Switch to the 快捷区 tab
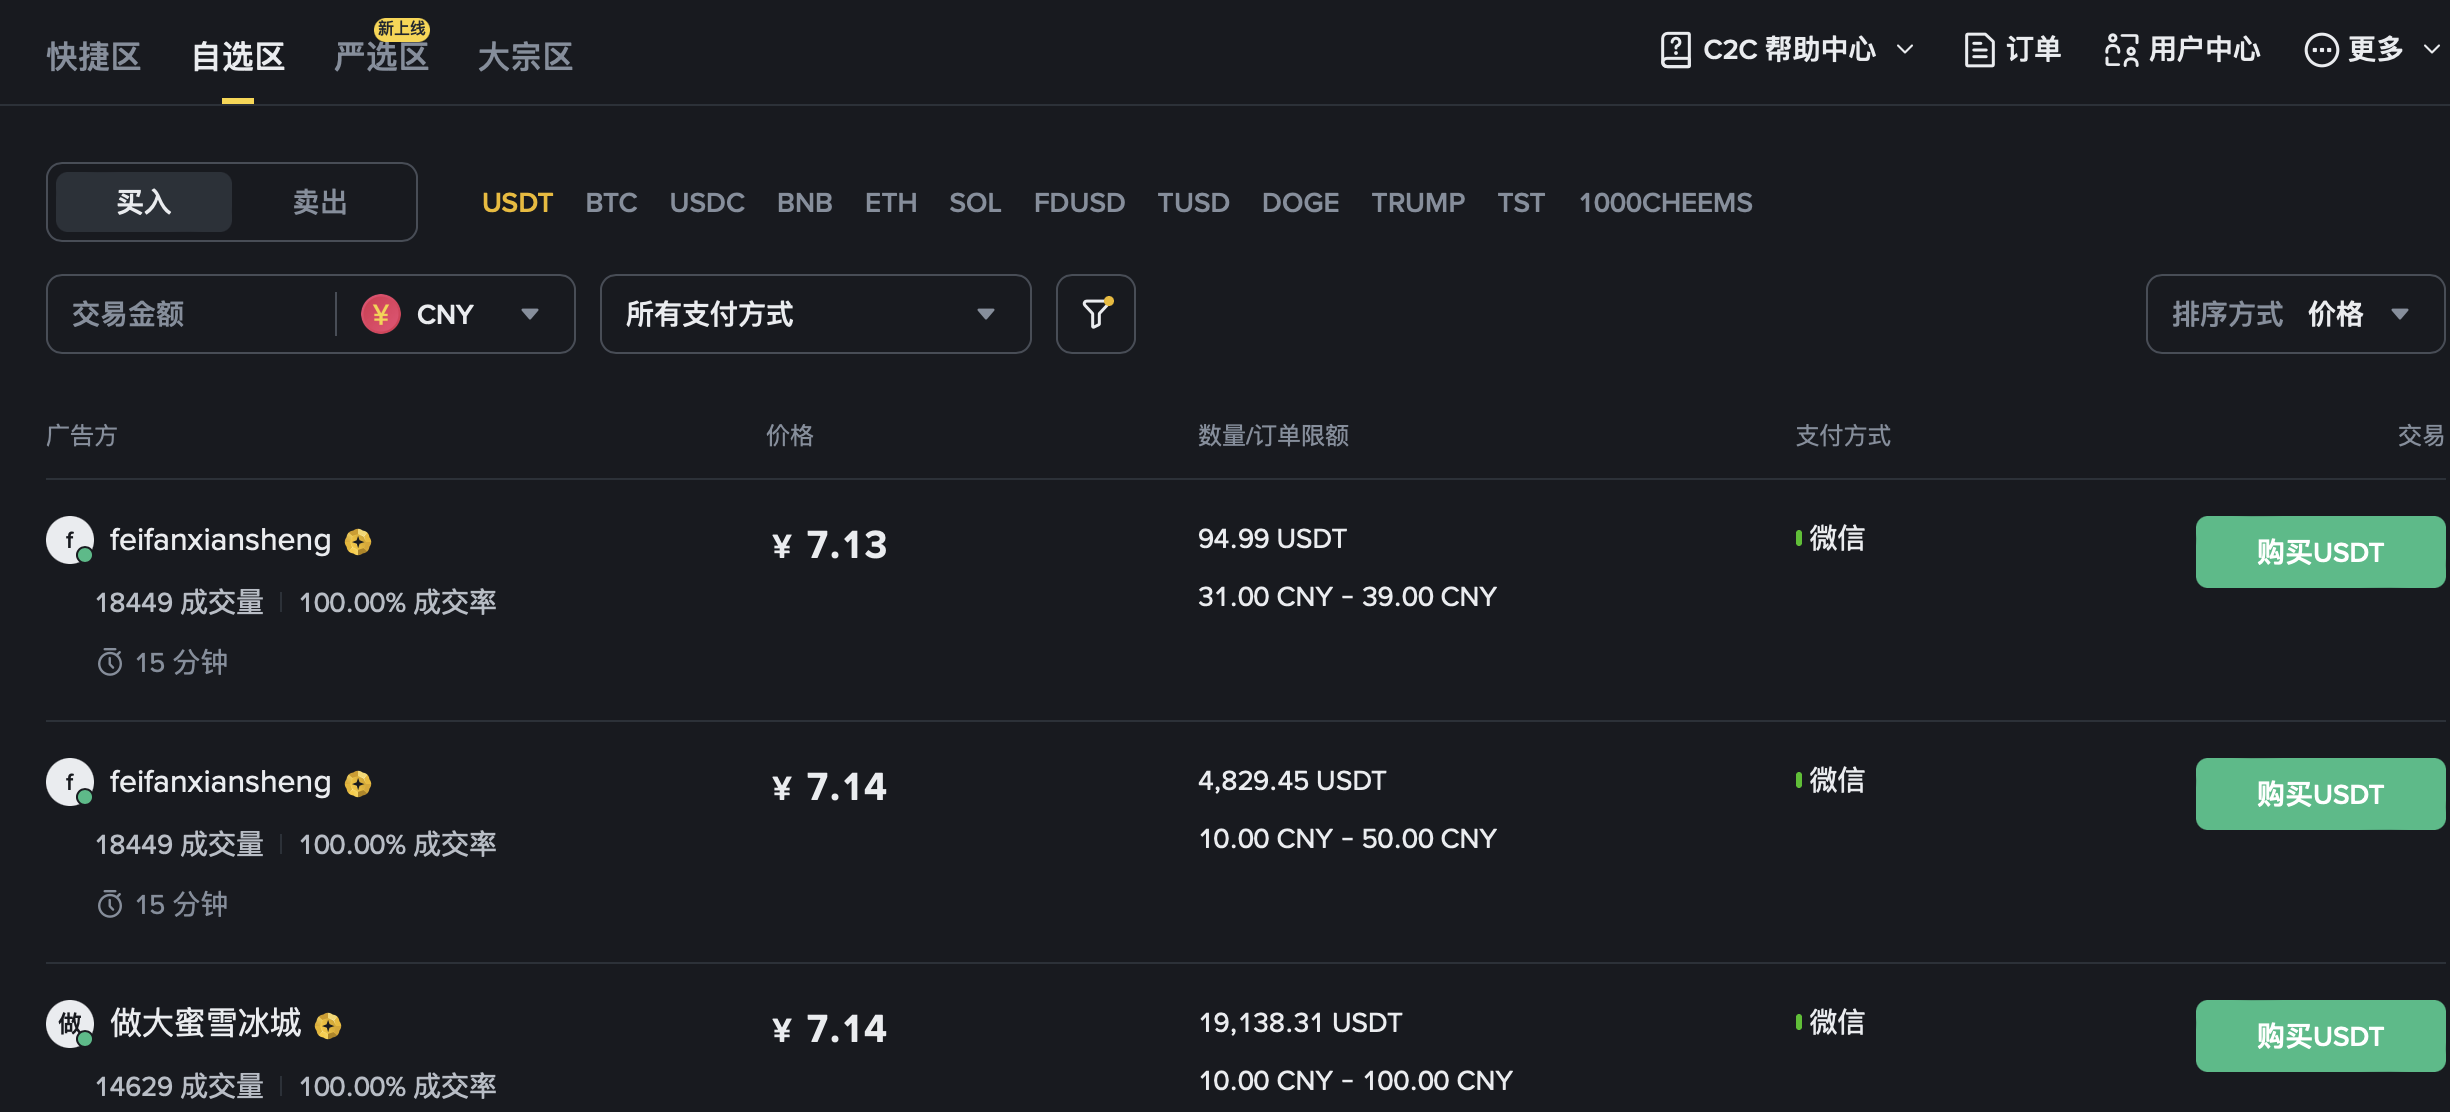 click(x=93, y=57)
